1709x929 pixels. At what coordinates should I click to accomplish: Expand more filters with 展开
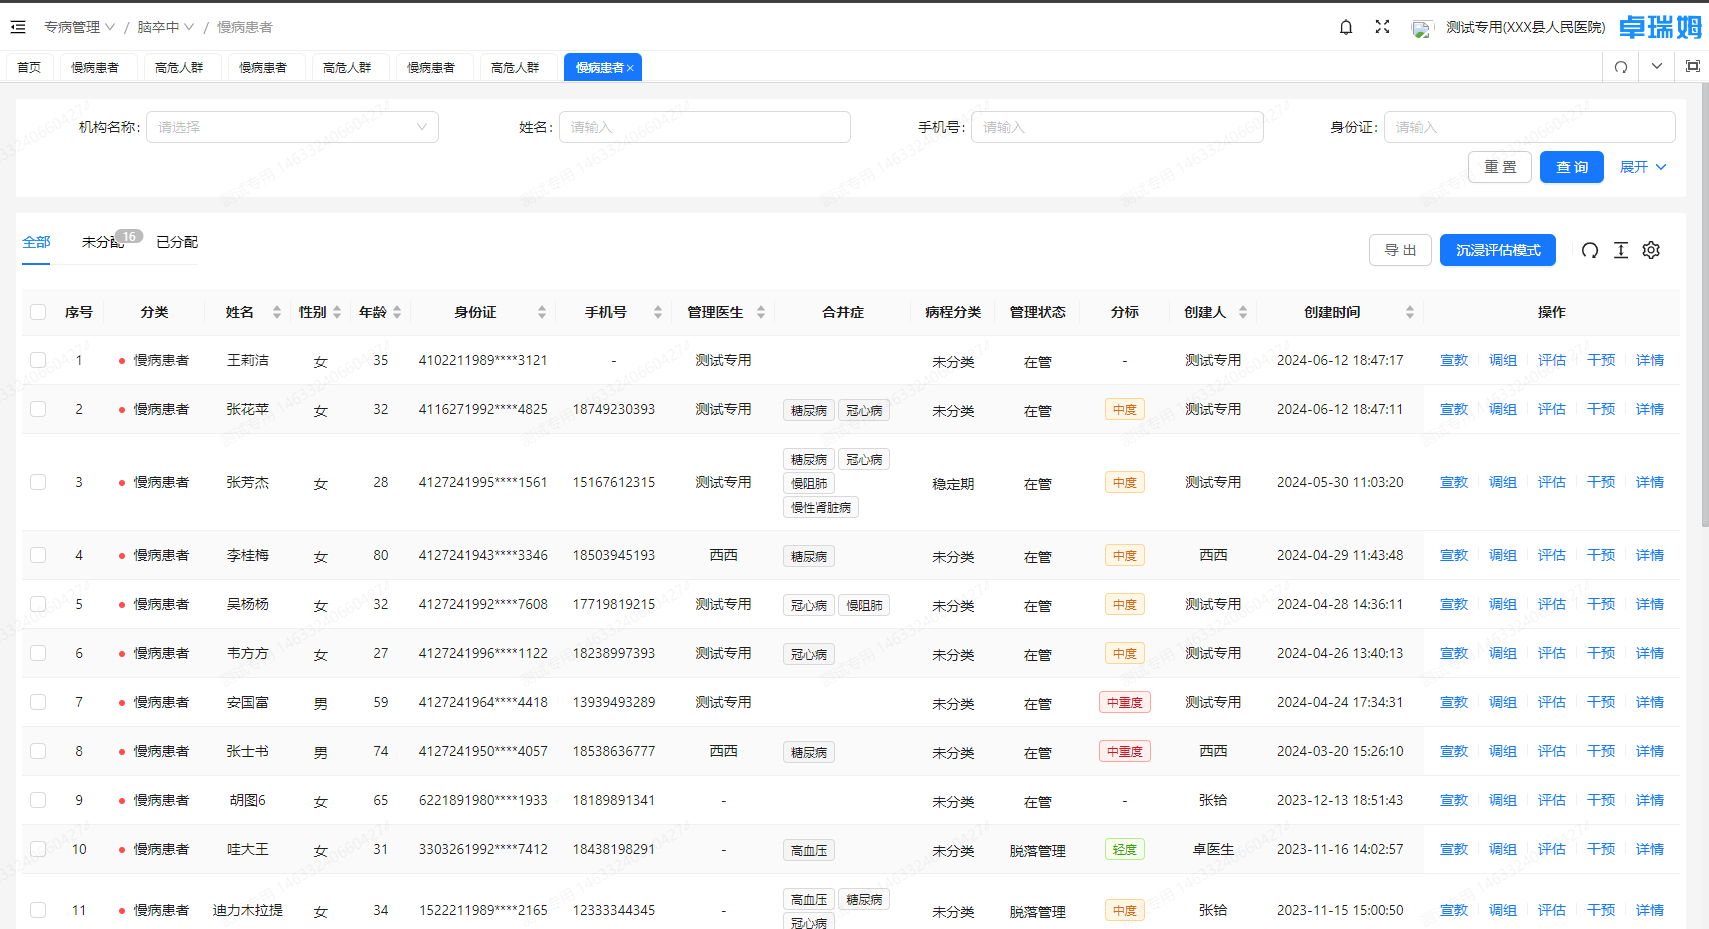pos(1643,167)
